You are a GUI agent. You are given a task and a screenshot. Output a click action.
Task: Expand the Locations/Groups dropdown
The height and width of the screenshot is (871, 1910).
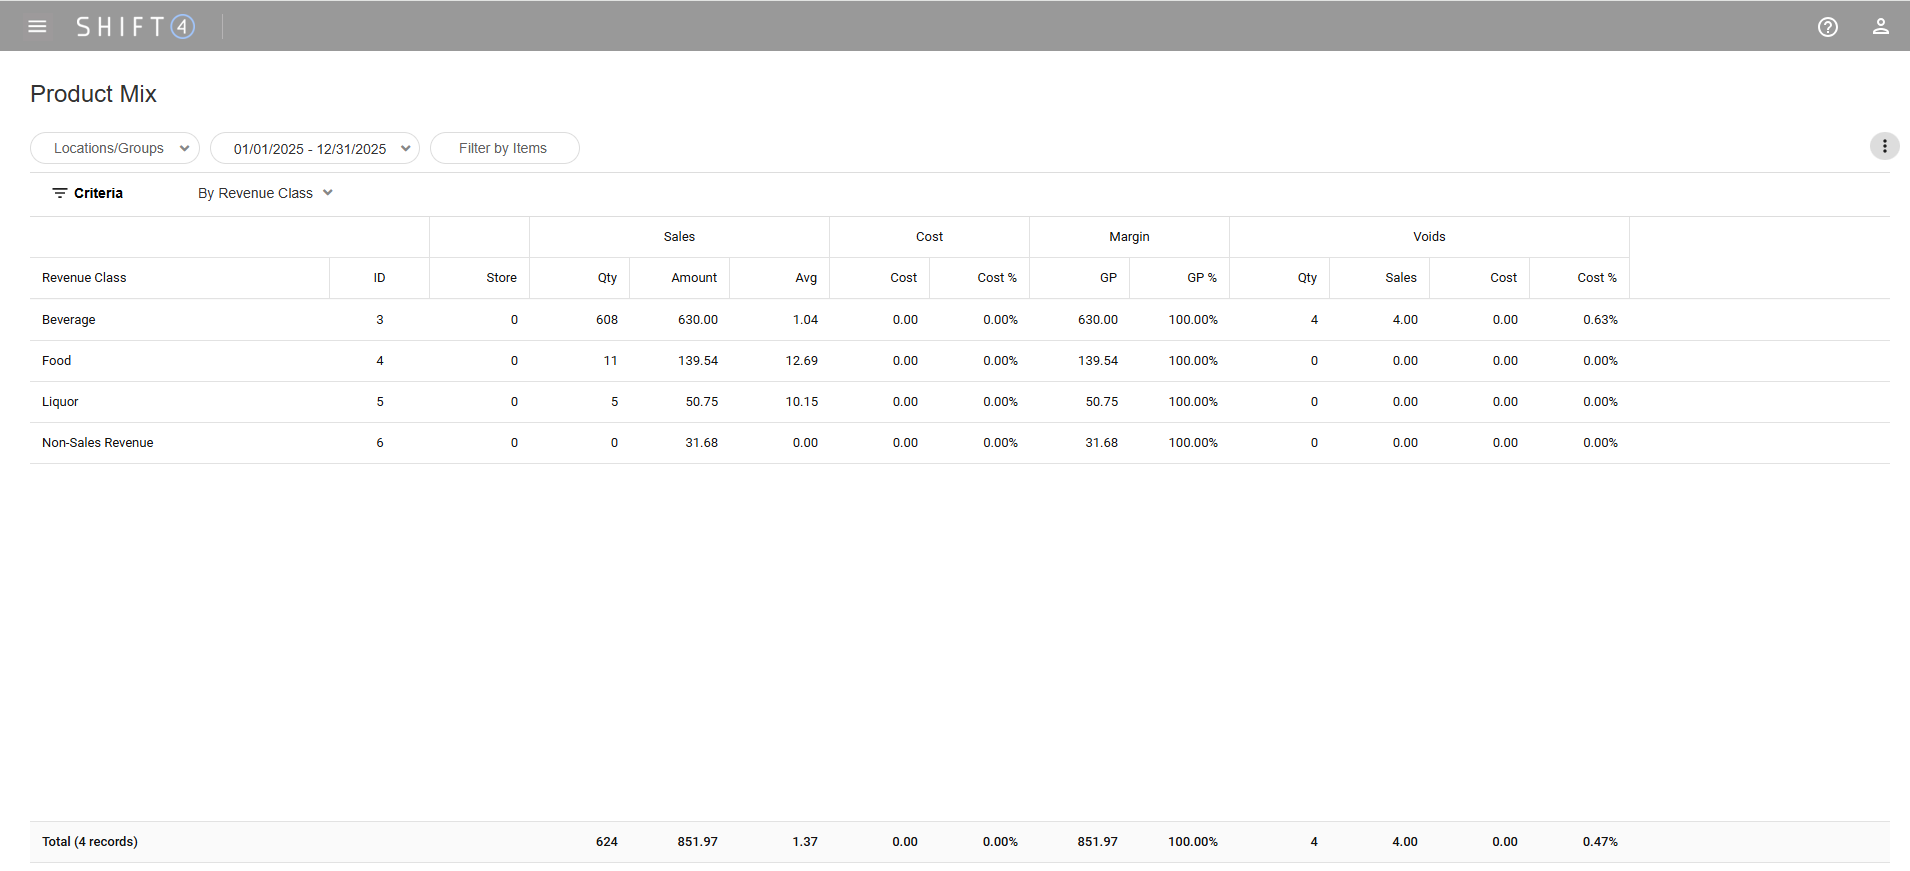click(115, 148)
